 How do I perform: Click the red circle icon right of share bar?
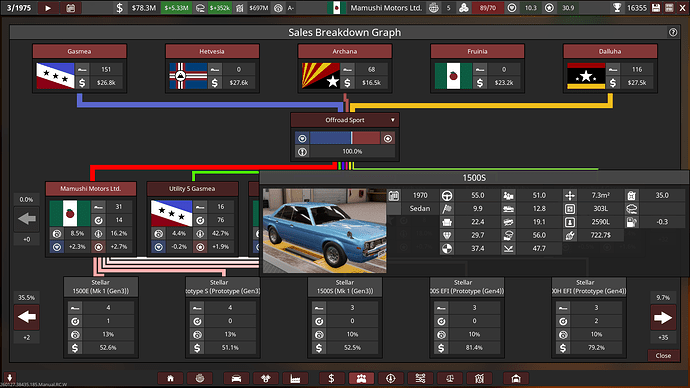[x=388, y=139]
